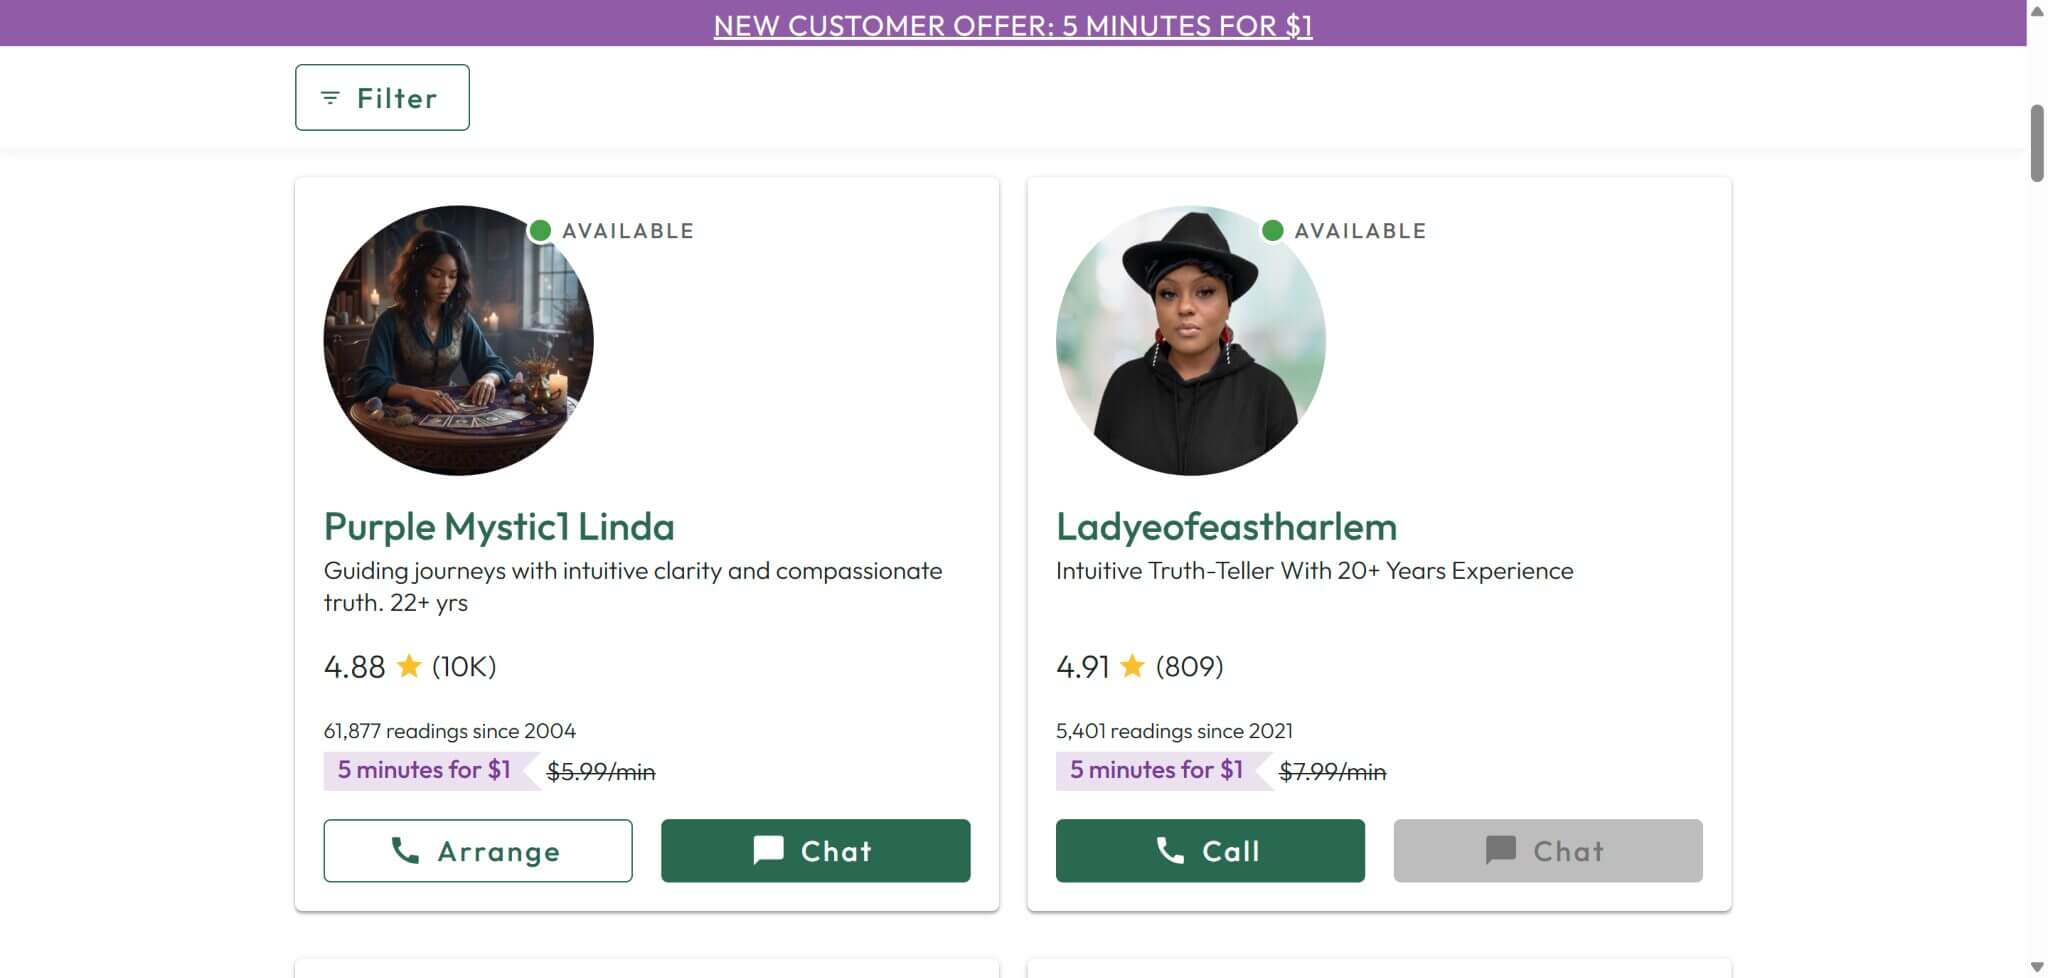Click the star rating icon beside 4.88
Viewport: 2048px width, 978px height.
pos(409,666)
